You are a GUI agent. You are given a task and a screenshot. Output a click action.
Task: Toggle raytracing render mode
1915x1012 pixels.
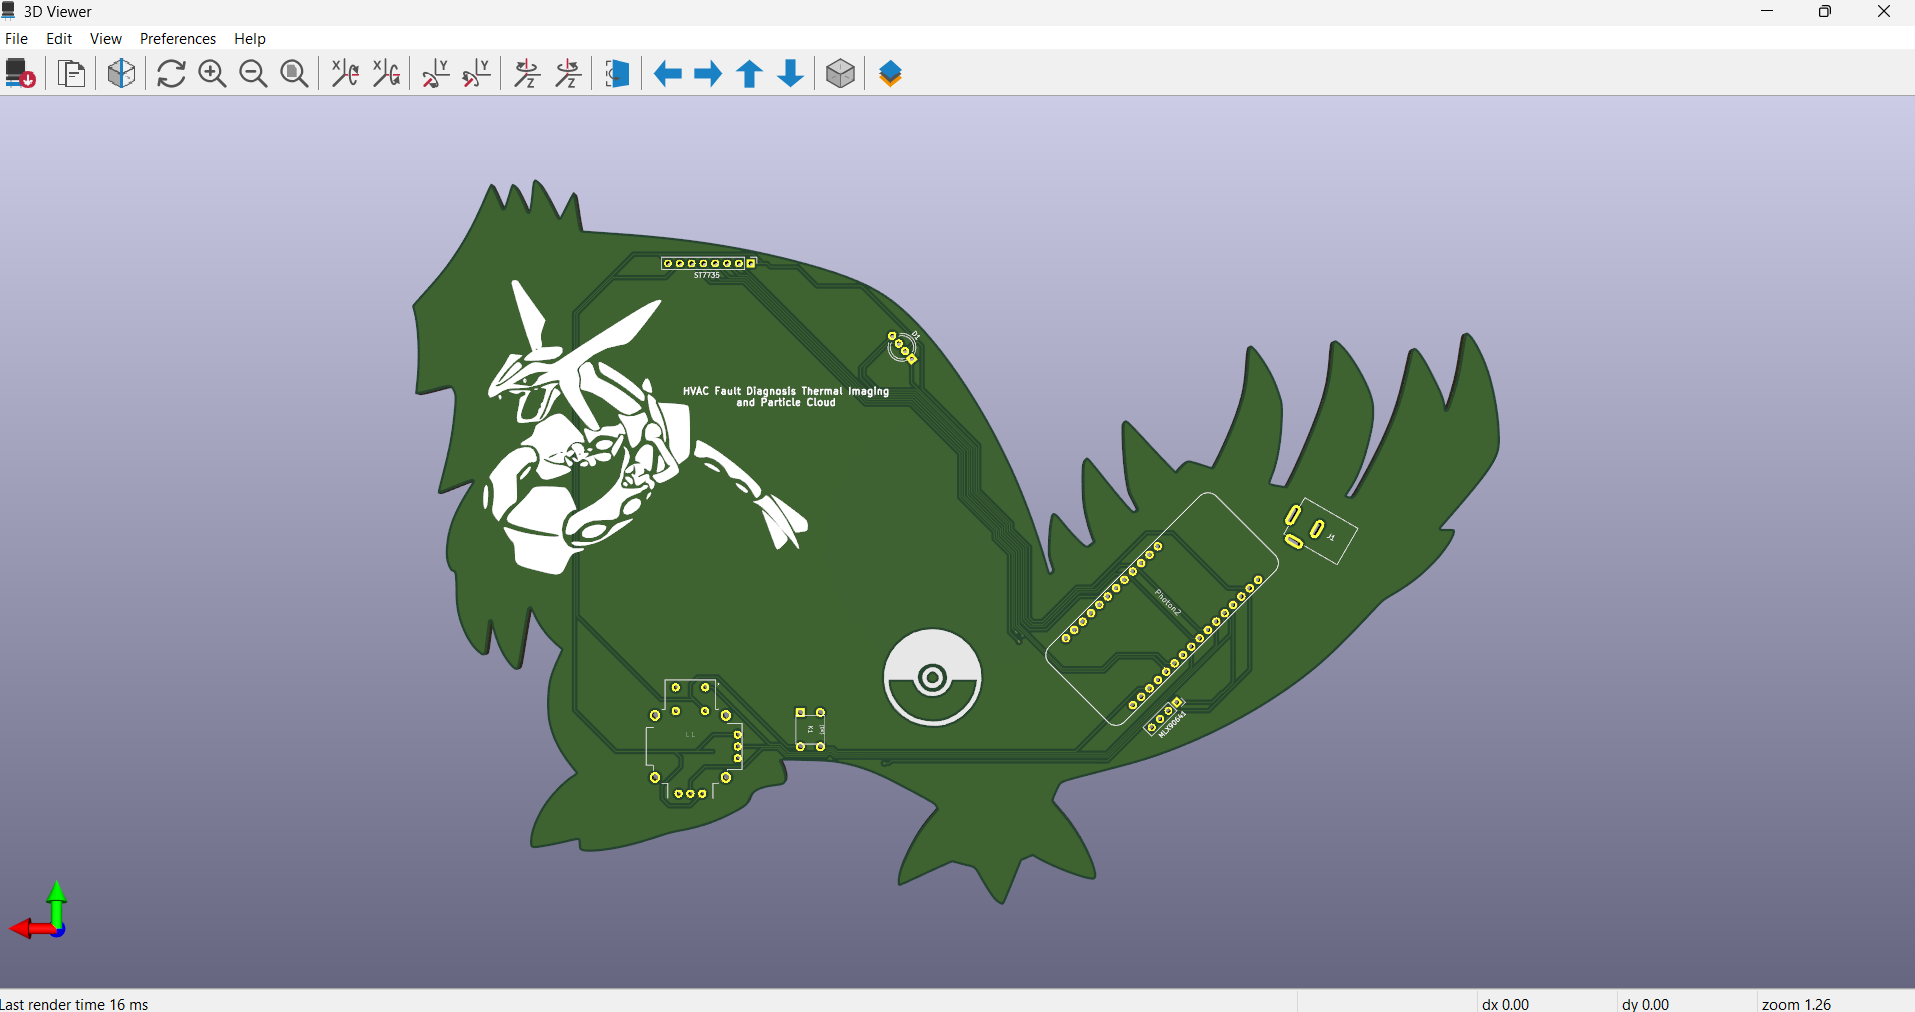121,74
